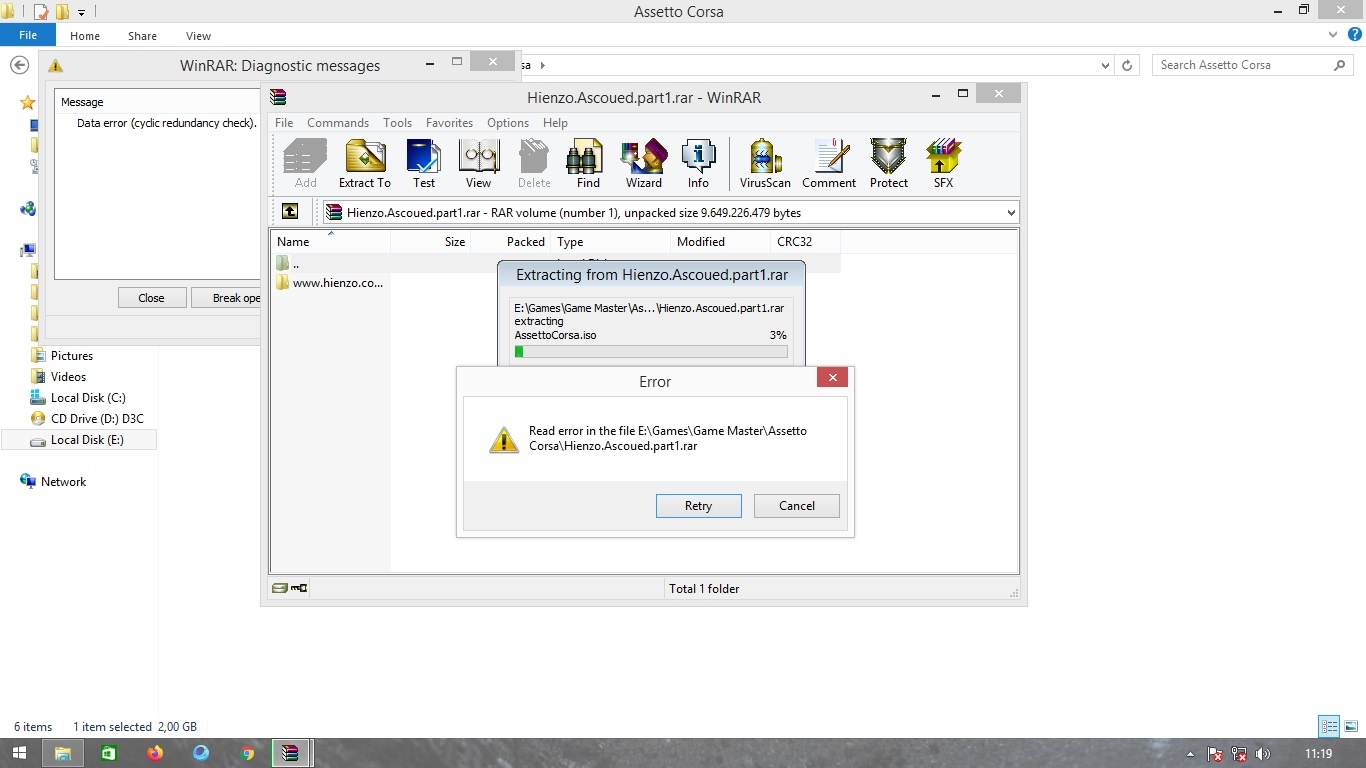
Task: Show hidden system tray icons
Action: pyautogui.click(x=1190, y=755)
